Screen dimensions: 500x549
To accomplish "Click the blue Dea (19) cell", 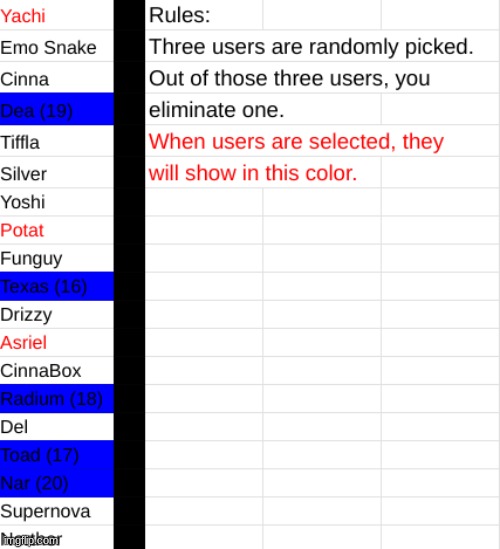I will pos(57,109).
